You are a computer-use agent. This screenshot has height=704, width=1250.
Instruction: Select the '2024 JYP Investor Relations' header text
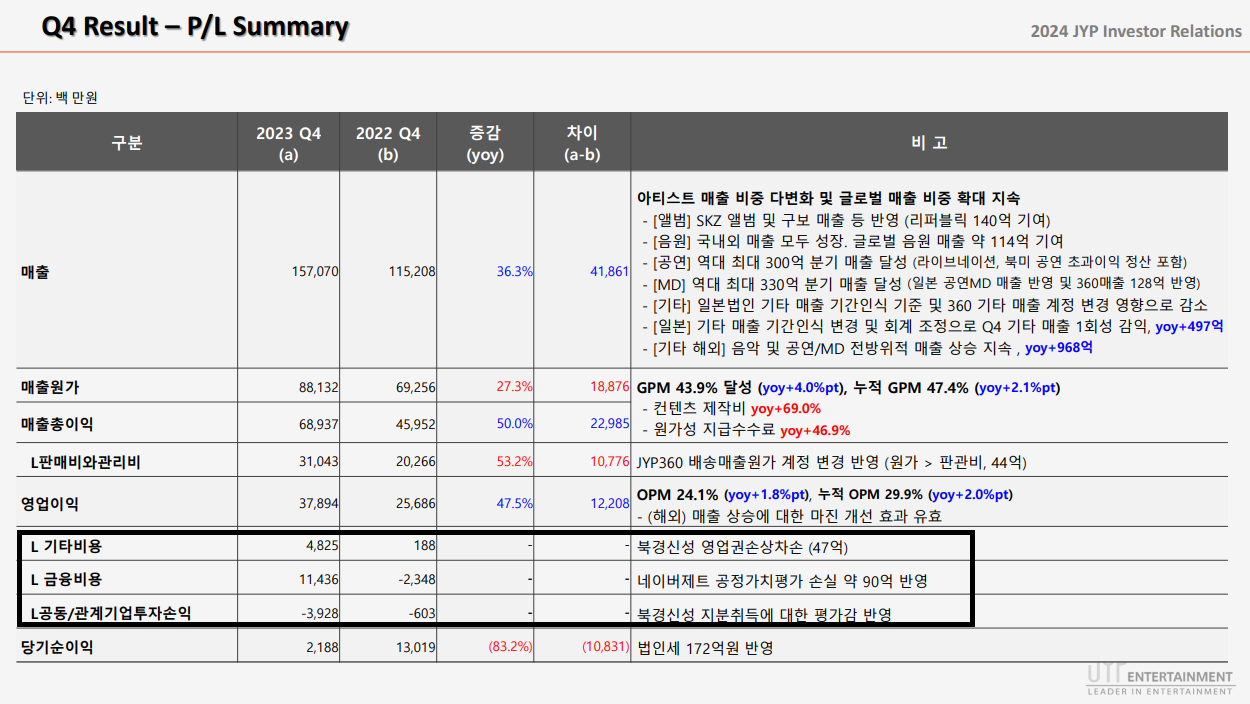1136,31
